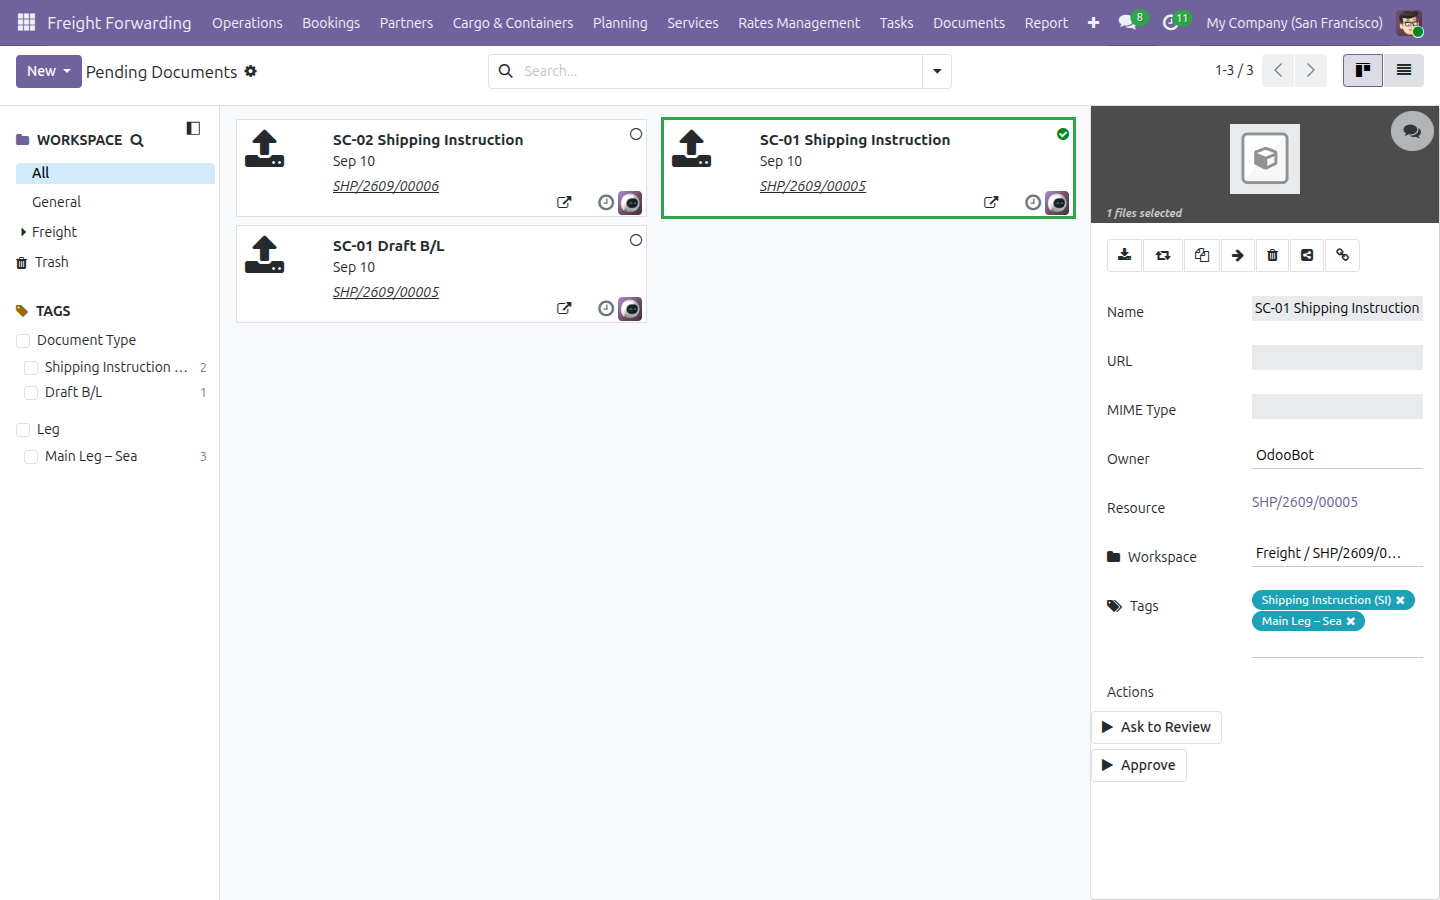Image resolution: width=1440 pixels, height=900 pixels.
Task: Download the selected document
Action: 1125,255
